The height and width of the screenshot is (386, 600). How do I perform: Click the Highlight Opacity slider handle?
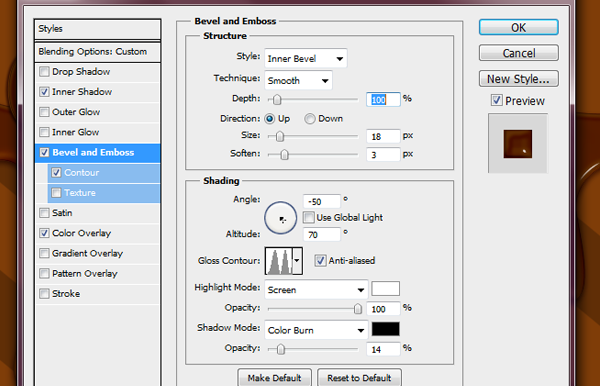[x=357, y=308]
